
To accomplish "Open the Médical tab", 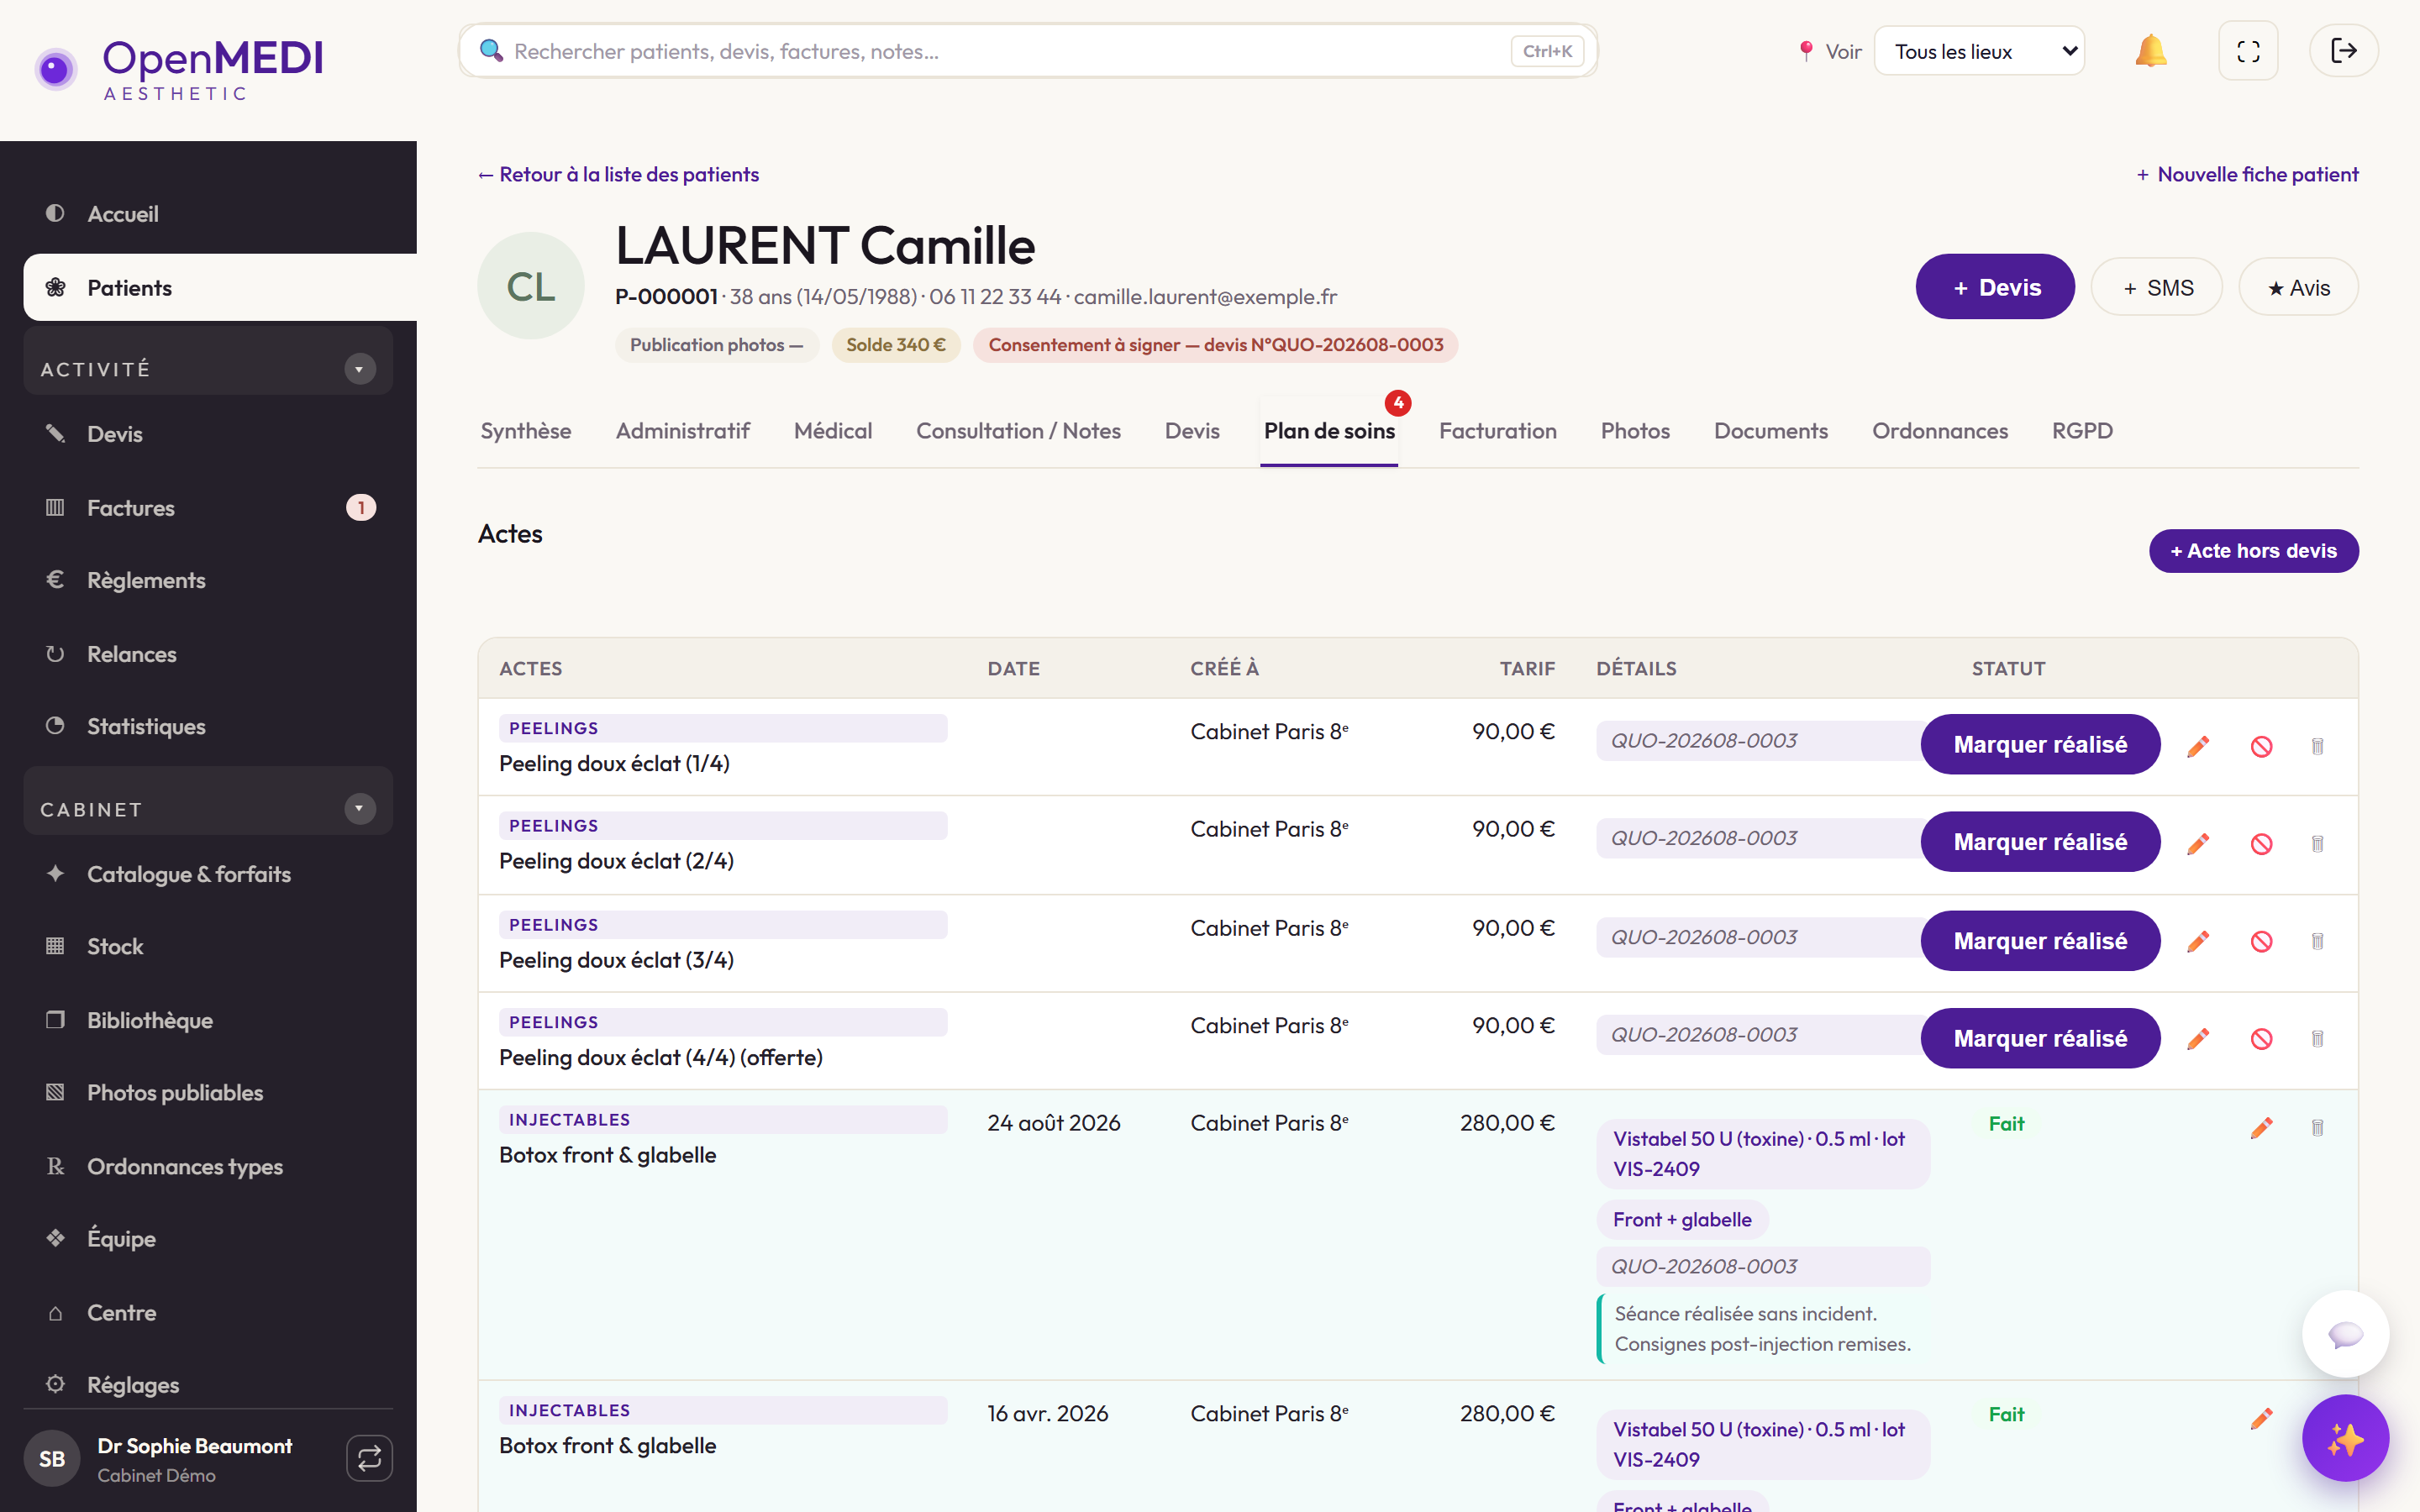I will click(x=832, y=431).
